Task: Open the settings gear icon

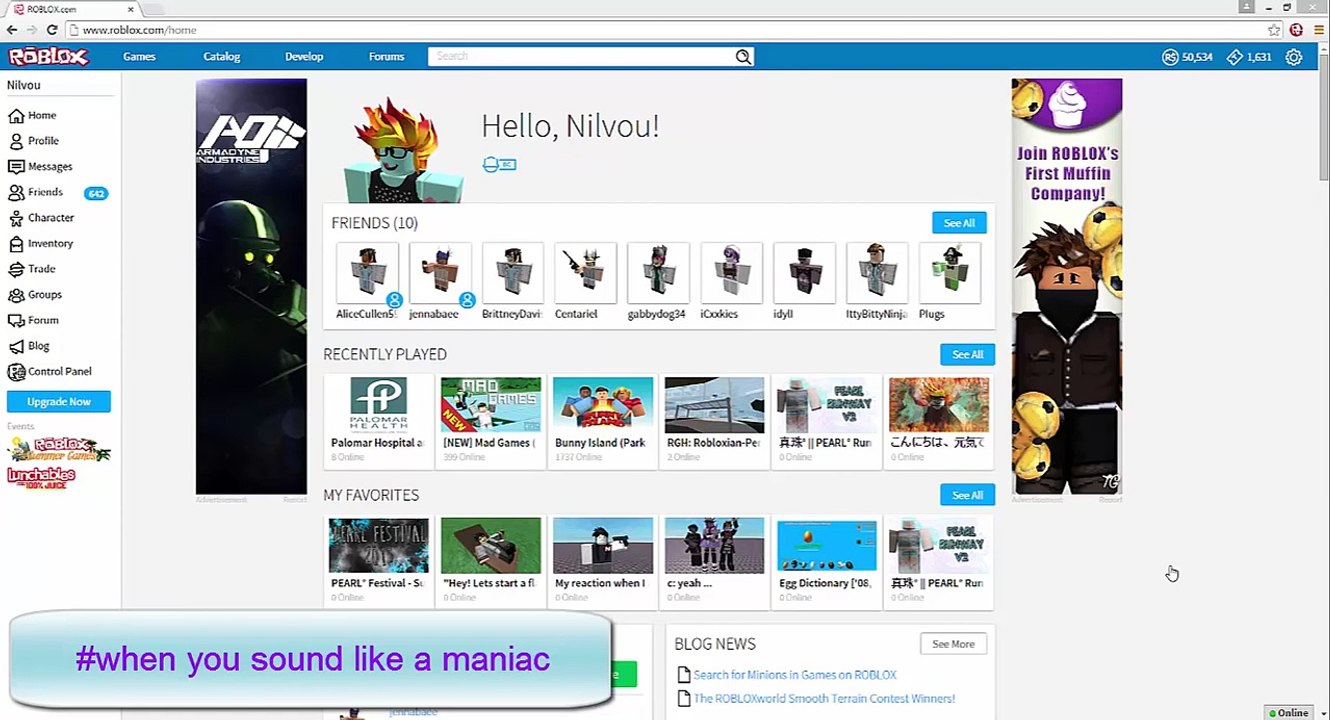Action: [x=1294, y=57]
